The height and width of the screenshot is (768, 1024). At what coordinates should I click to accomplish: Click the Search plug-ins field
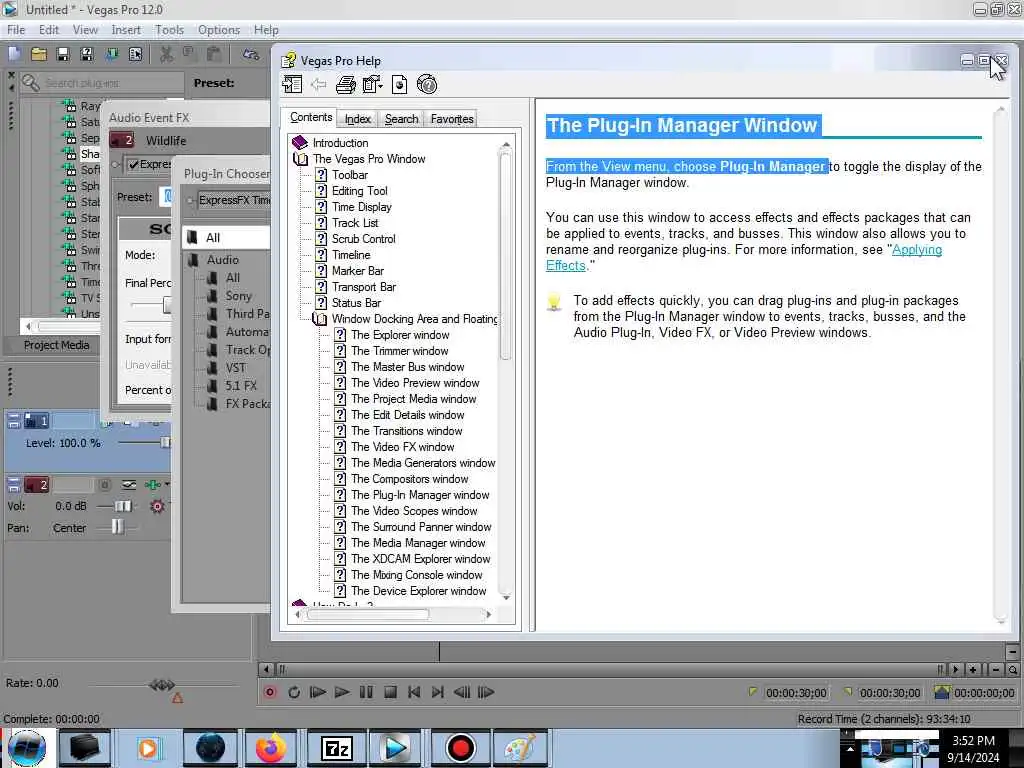click(102, 83)
